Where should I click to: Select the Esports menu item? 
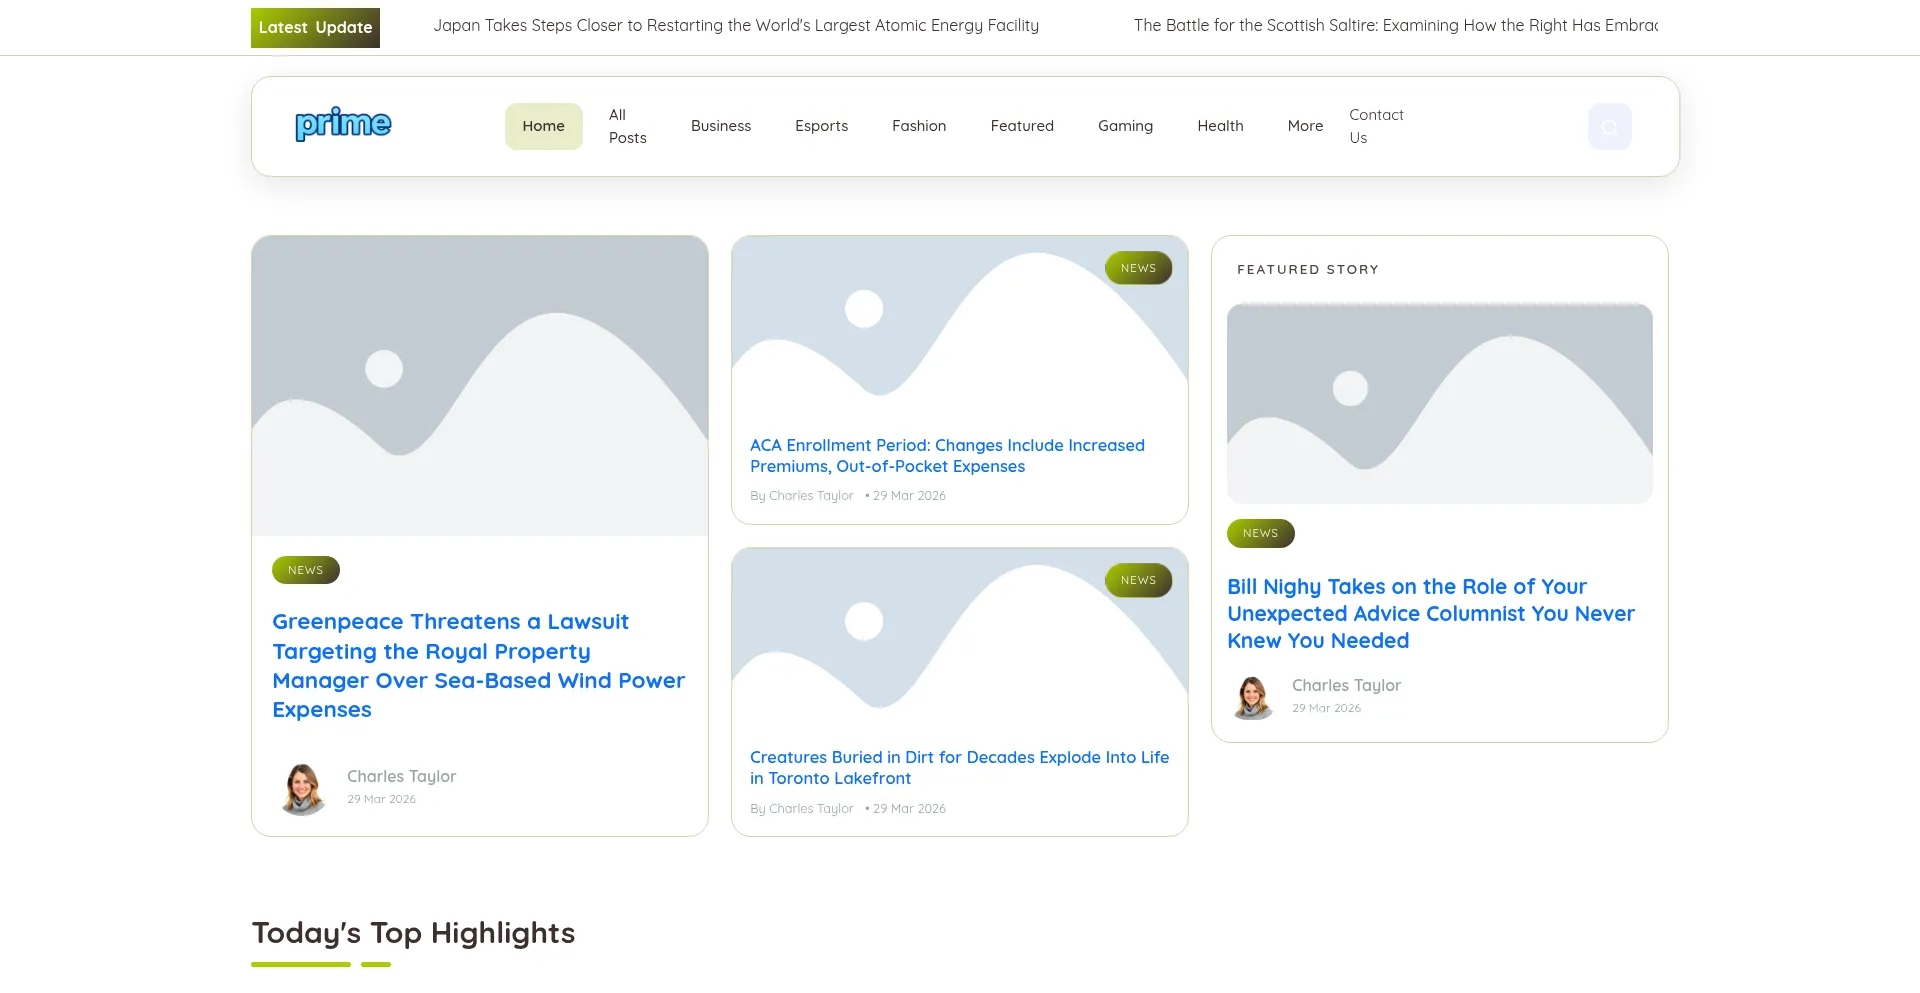click(821, 126)
